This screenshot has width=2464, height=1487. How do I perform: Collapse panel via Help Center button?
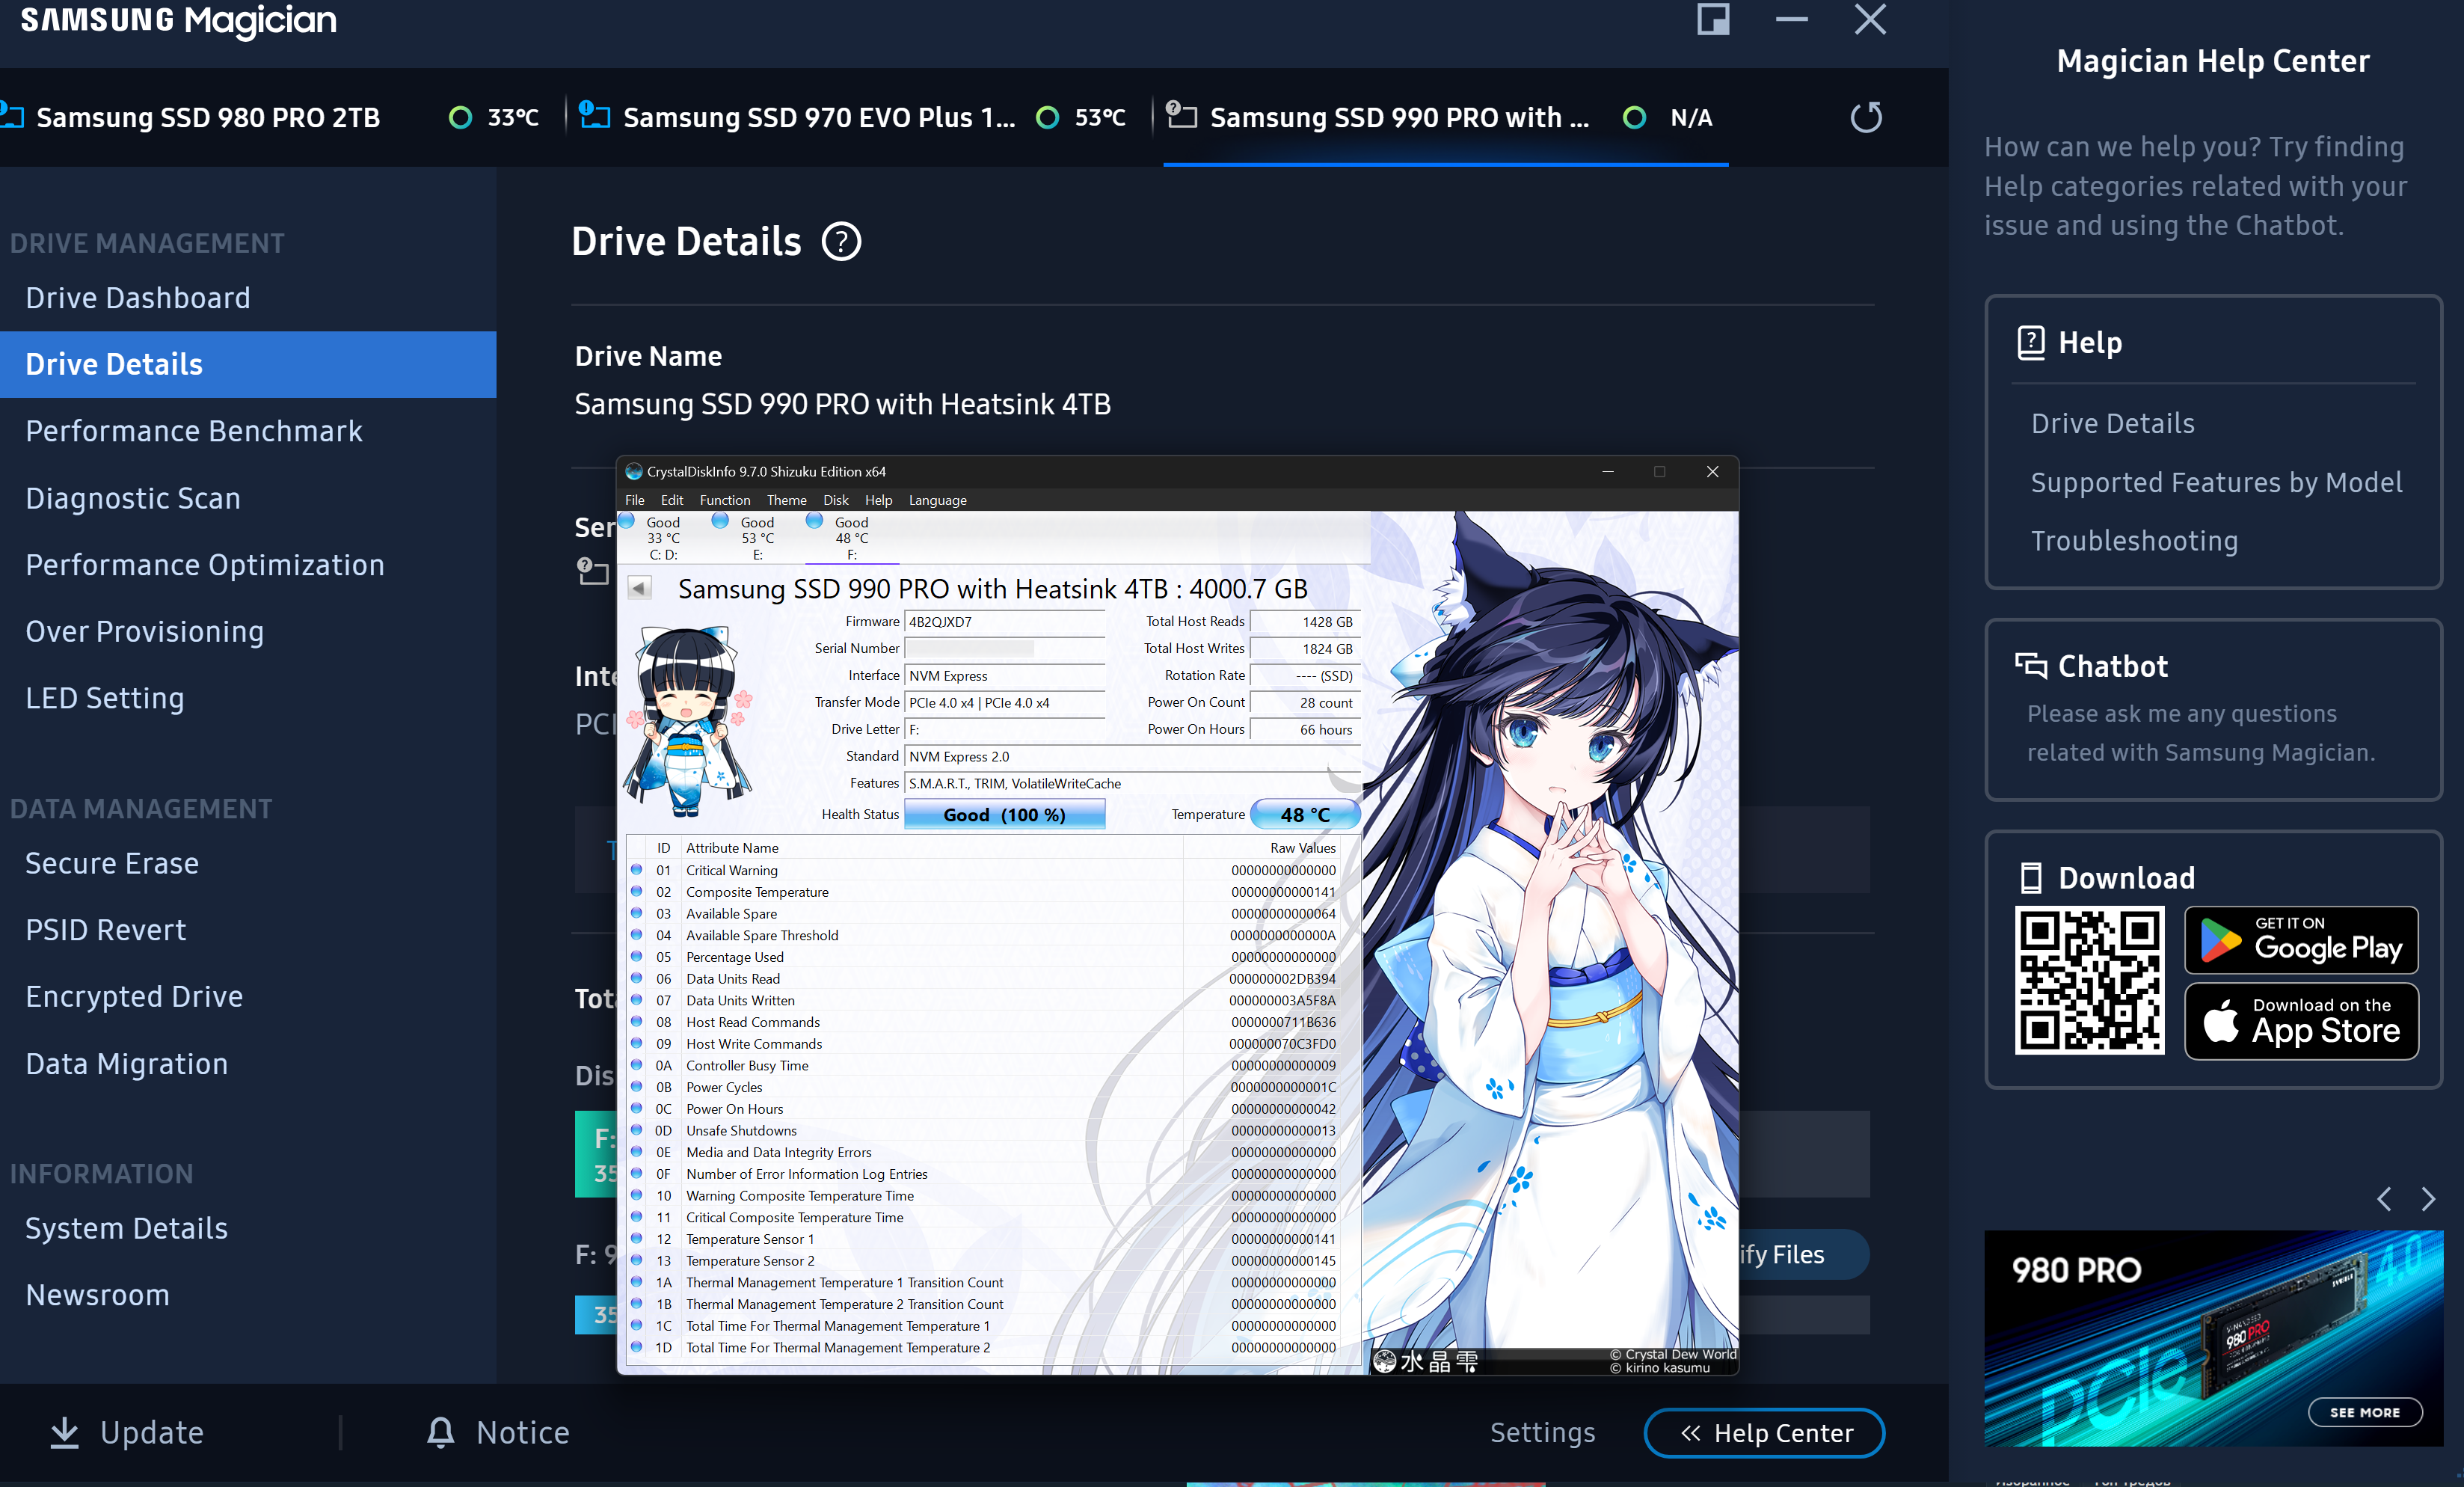[x=1764, y=1433]
